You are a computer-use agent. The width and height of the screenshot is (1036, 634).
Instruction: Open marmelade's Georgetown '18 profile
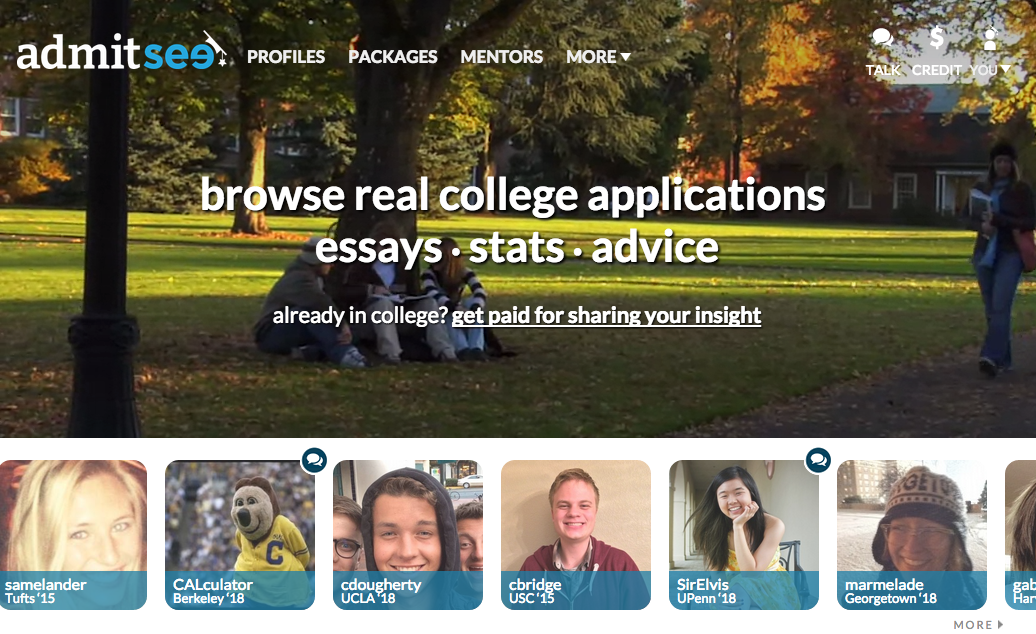click(912, 535)
